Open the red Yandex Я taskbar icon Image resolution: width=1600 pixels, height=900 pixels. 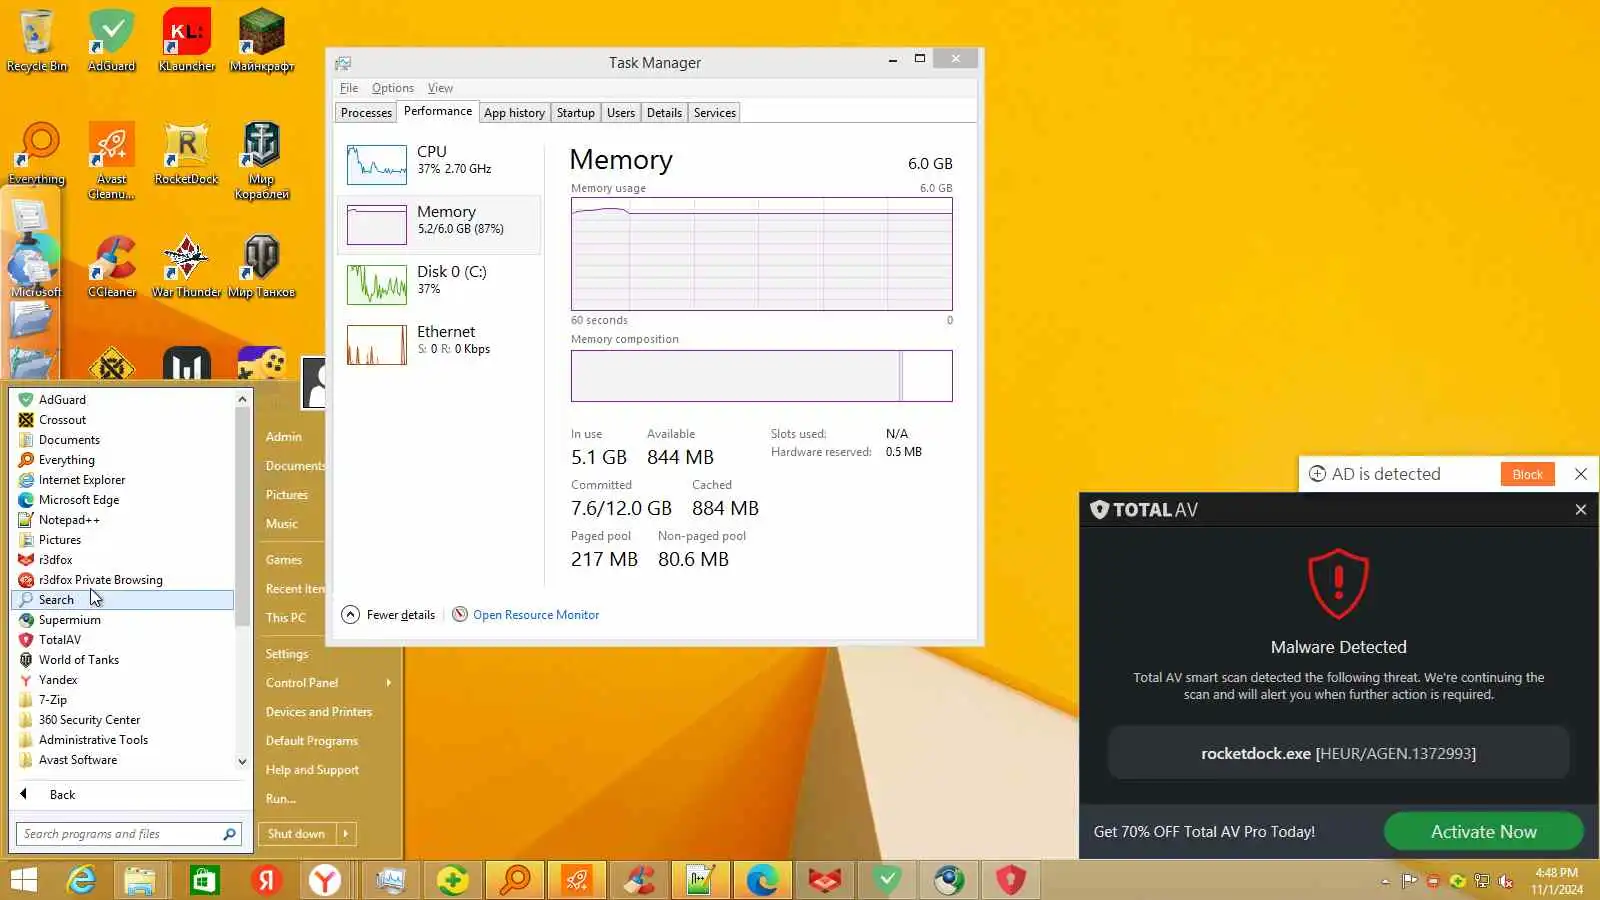pyautogui.click(x=266, y=880)
